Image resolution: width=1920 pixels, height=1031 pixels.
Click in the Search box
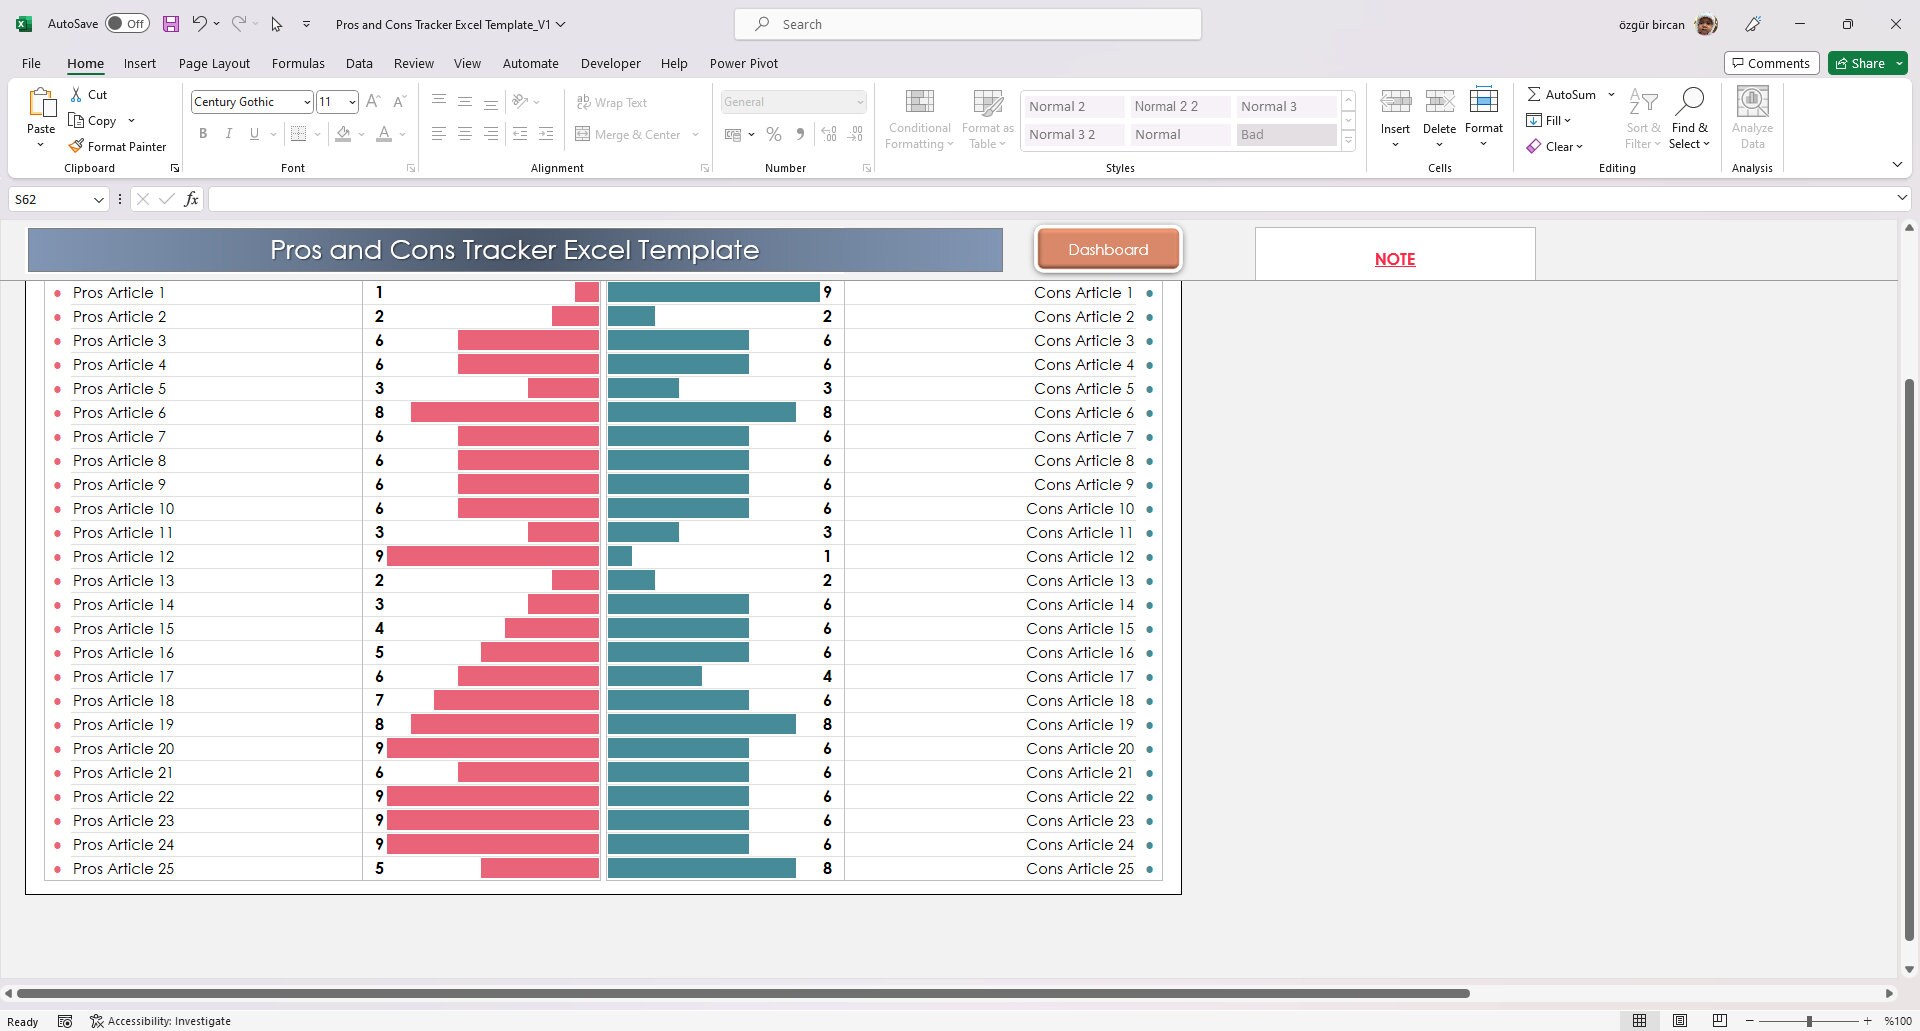pyautogui.click(x=967, y=24)
